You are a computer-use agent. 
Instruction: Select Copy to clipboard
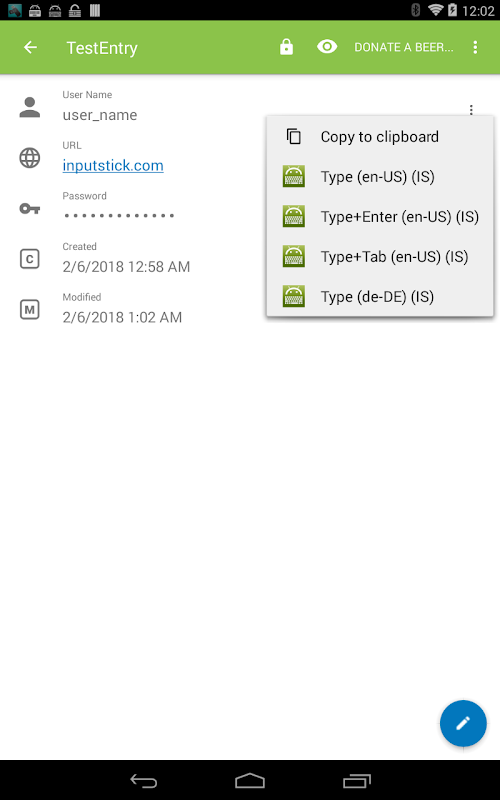(380, 137)
